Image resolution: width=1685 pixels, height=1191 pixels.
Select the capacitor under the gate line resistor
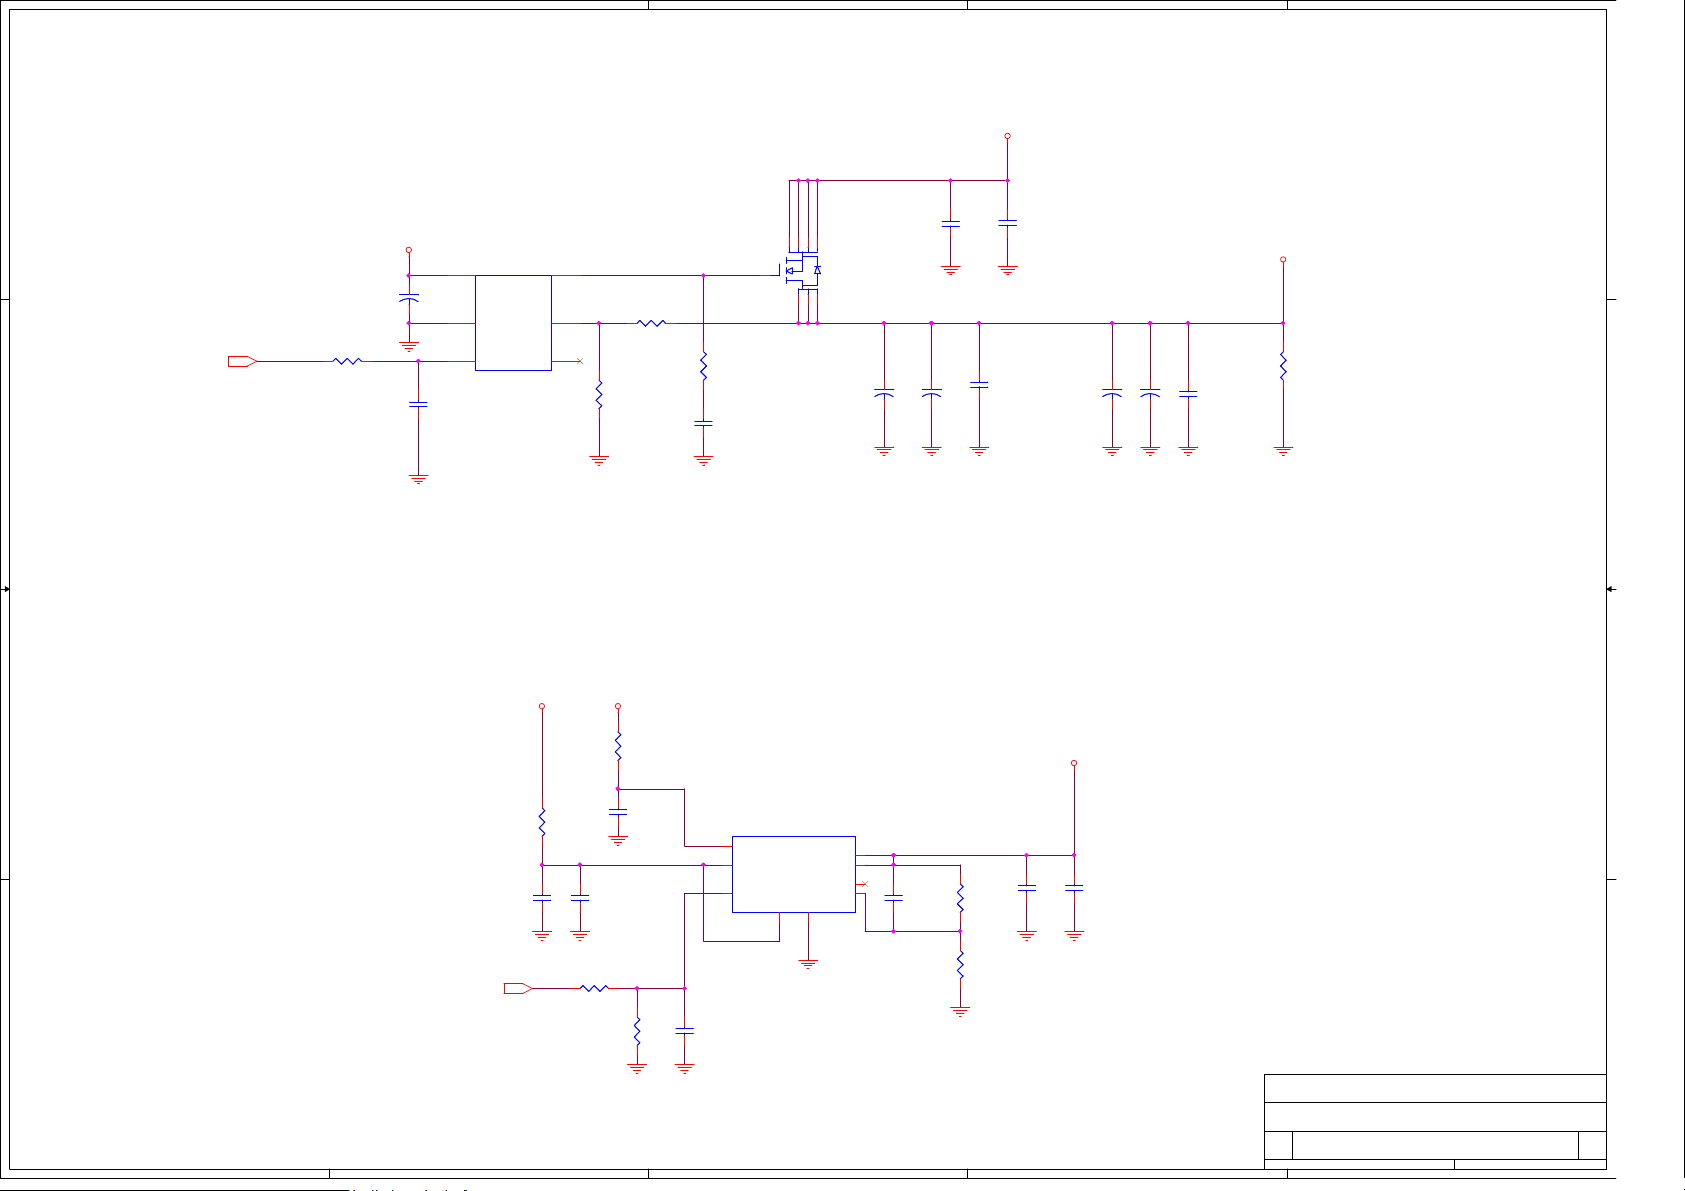(703, 423)
